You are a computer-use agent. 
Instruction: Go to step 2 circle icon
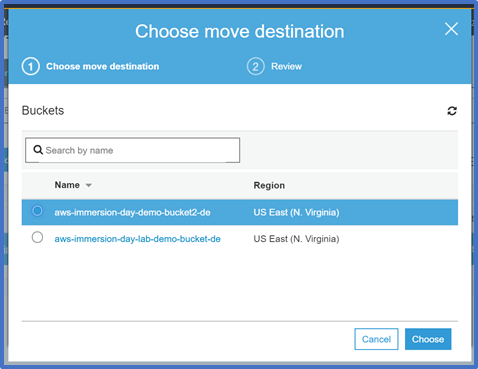256,66
